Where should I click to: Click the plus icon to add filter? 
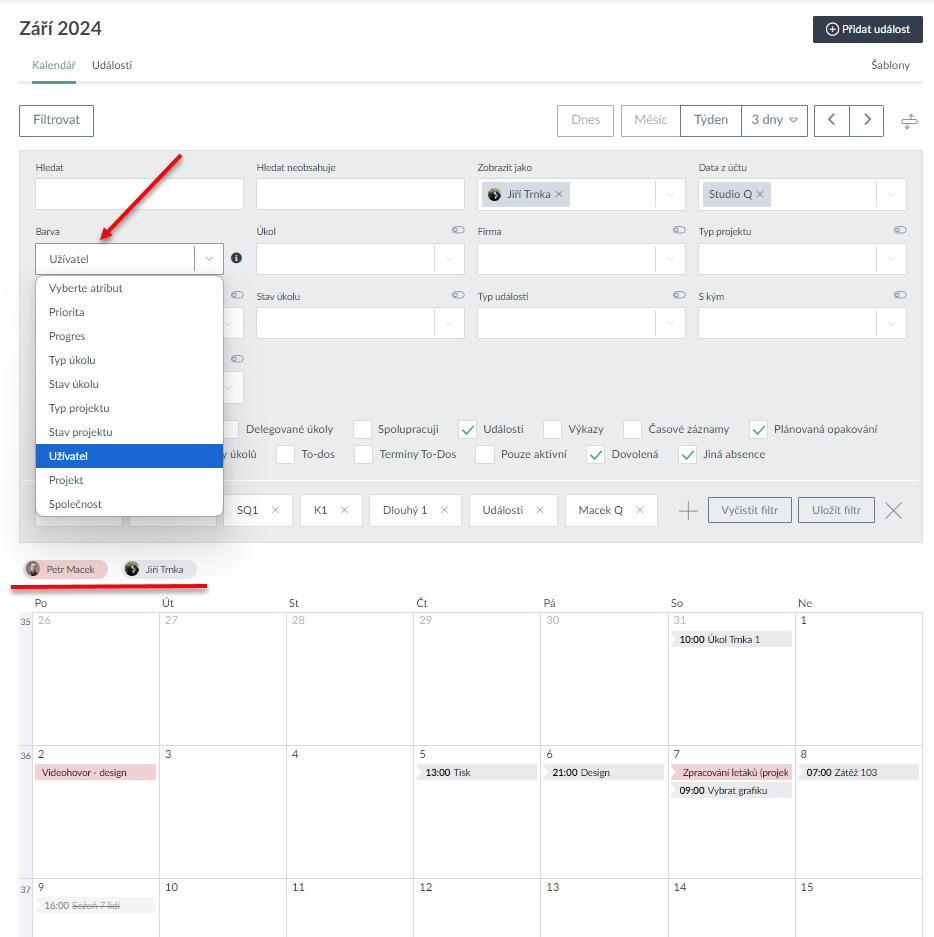(688, 511)
